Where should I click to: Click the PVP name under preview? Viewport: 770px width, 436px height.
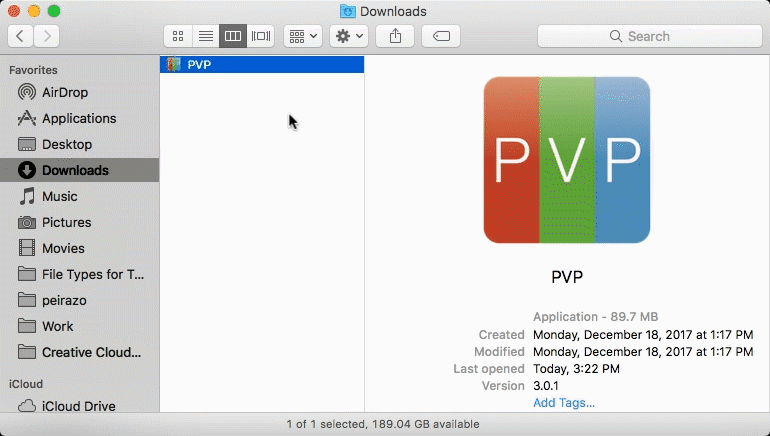tap(567, 277)
